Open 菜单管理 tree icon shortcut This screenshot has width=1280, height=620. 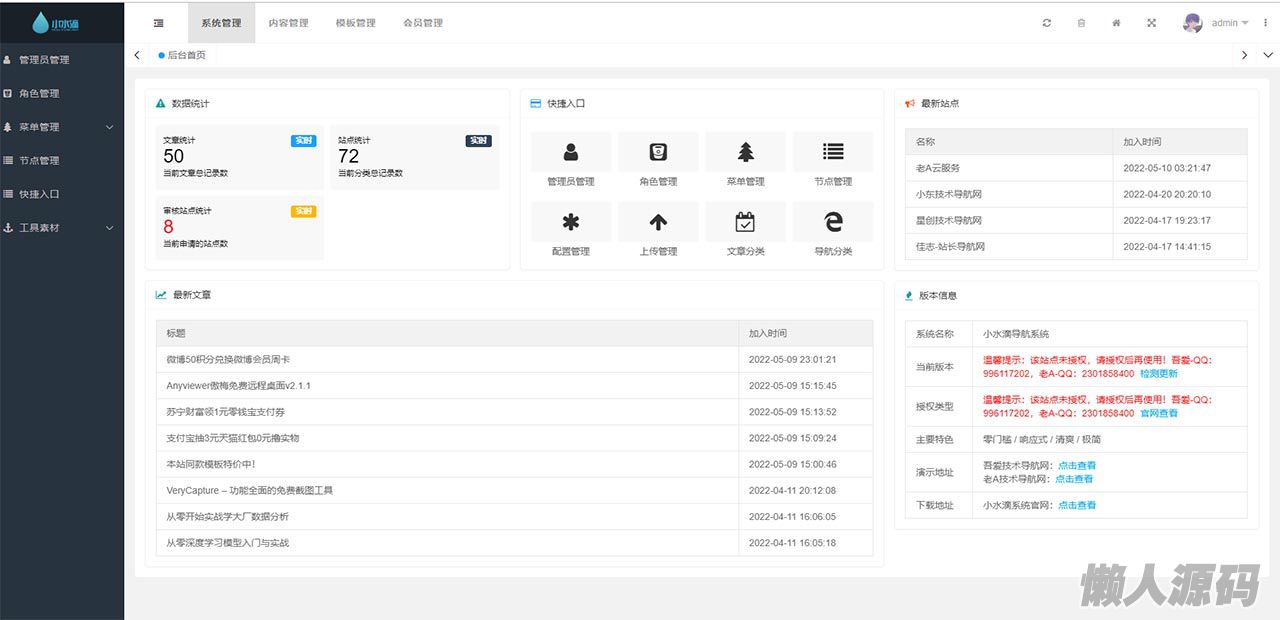pos(746,152)
